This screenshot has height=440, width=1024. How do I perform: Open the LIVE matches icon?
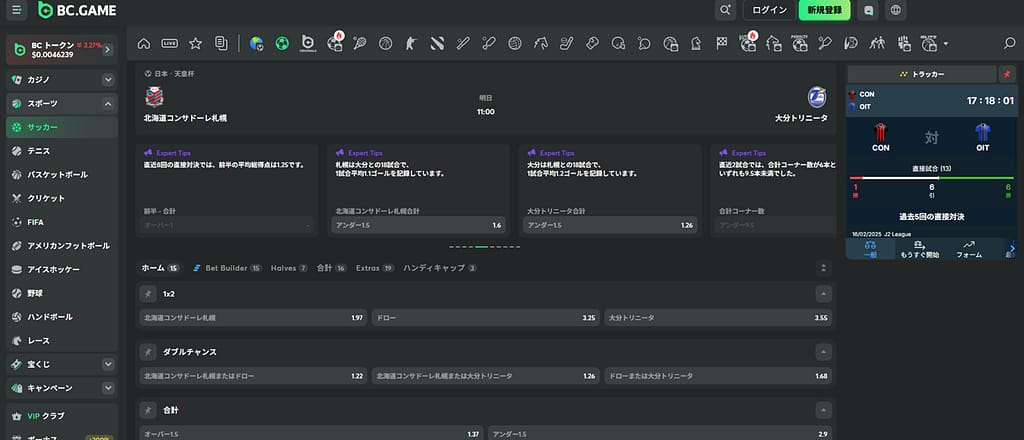tap(170, 44)
